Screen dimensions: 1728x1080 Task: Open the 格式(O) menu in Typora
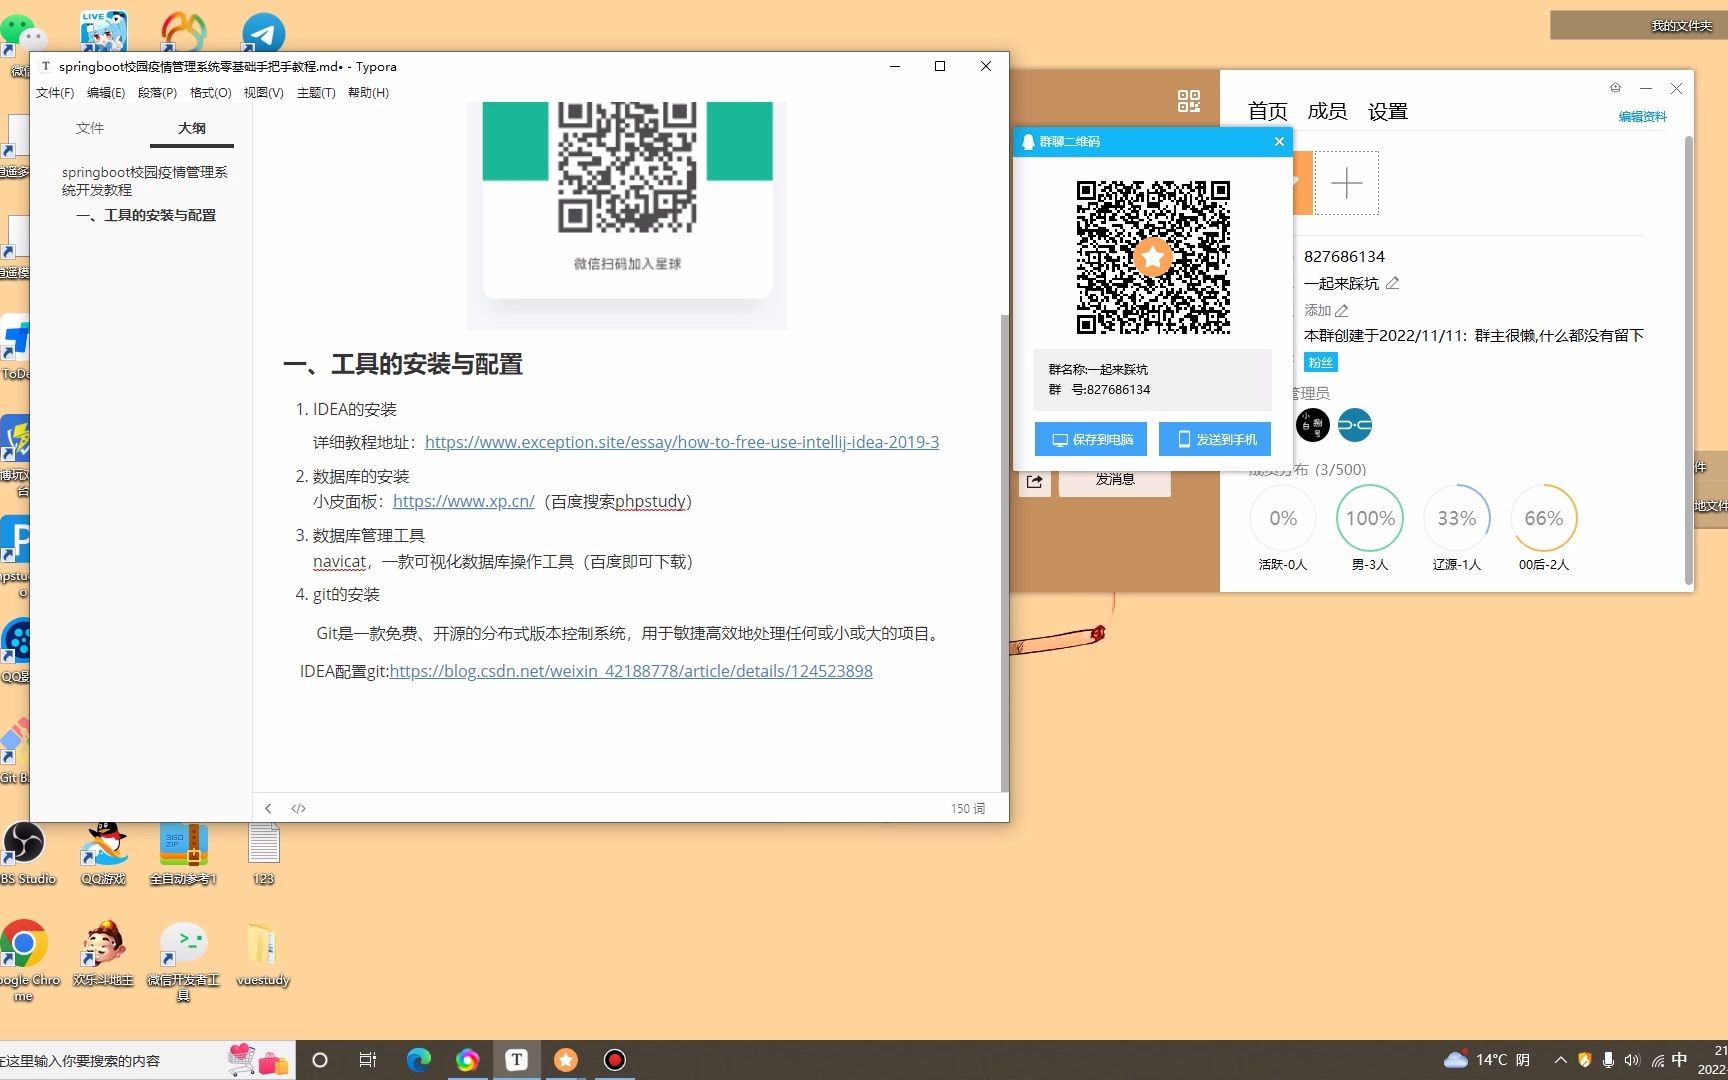click(x=210, y=93)
